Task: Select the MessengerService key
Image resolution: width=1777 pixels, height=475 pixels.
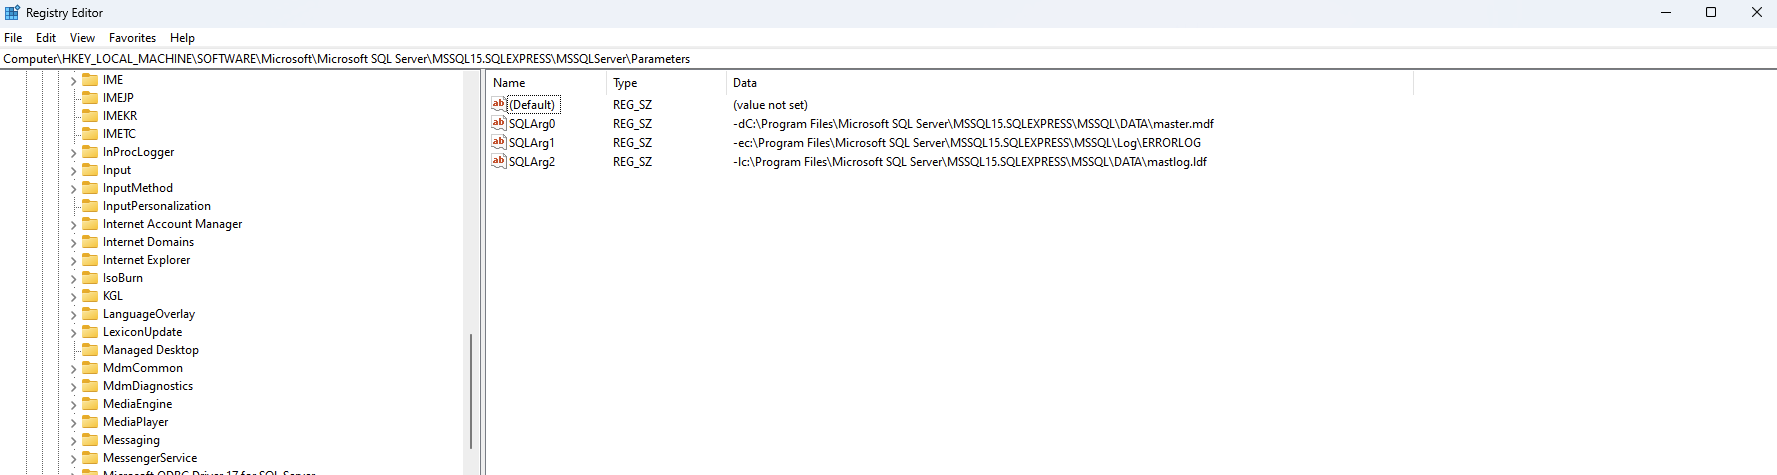Action: click(150, 458)
